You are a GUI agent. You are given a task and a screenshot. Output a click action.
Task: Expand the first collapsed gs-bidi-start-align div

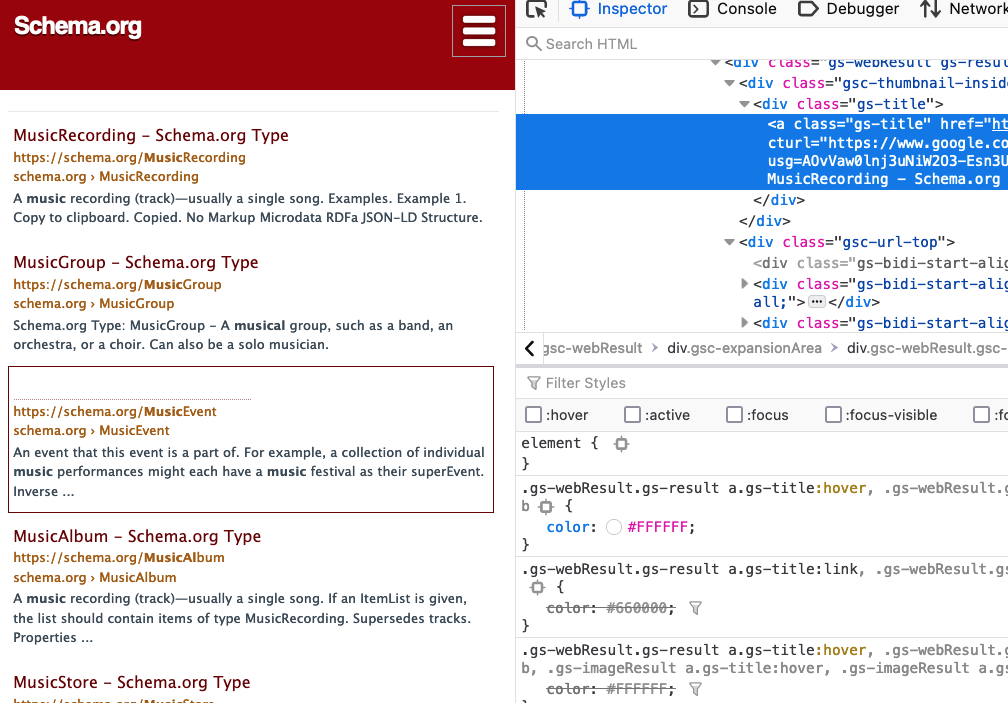pos(744,283)
